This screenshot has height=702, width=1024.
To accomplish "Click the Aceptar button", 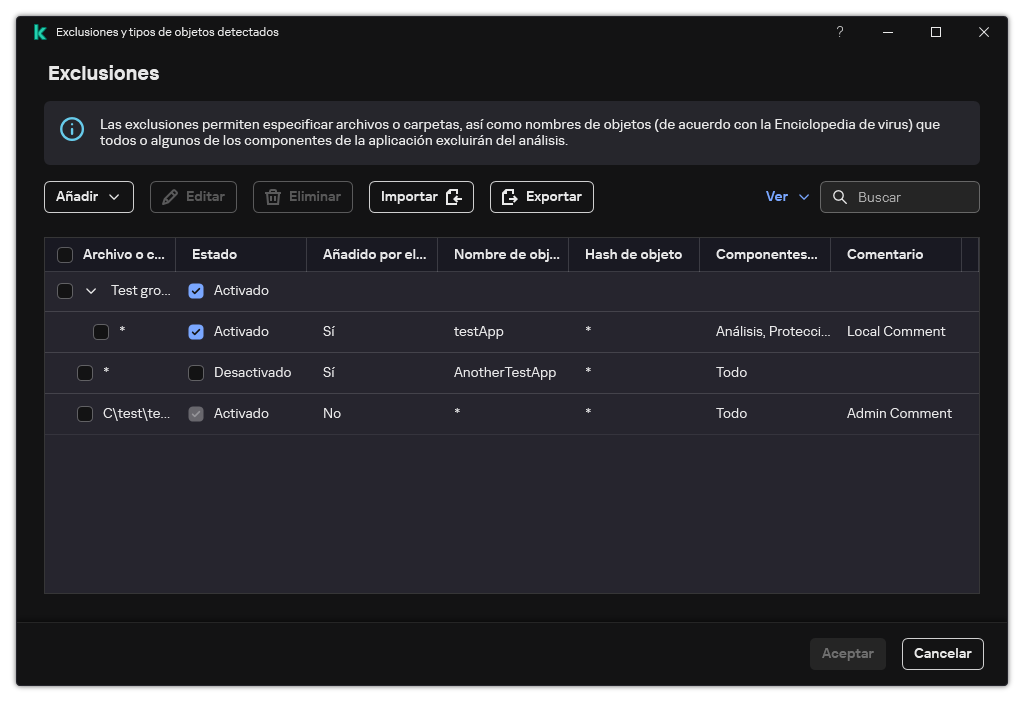I will coord(847,653).
